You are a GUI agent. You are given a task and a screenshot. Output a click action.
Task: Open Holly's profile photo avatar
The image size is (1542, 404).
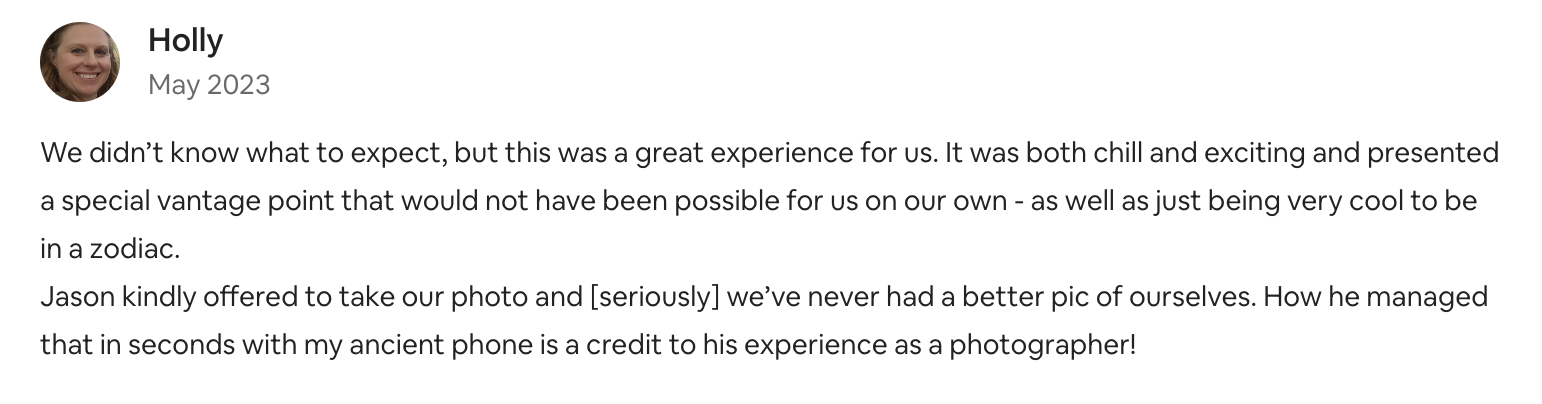pyautogui.click(x=80, y=62)
